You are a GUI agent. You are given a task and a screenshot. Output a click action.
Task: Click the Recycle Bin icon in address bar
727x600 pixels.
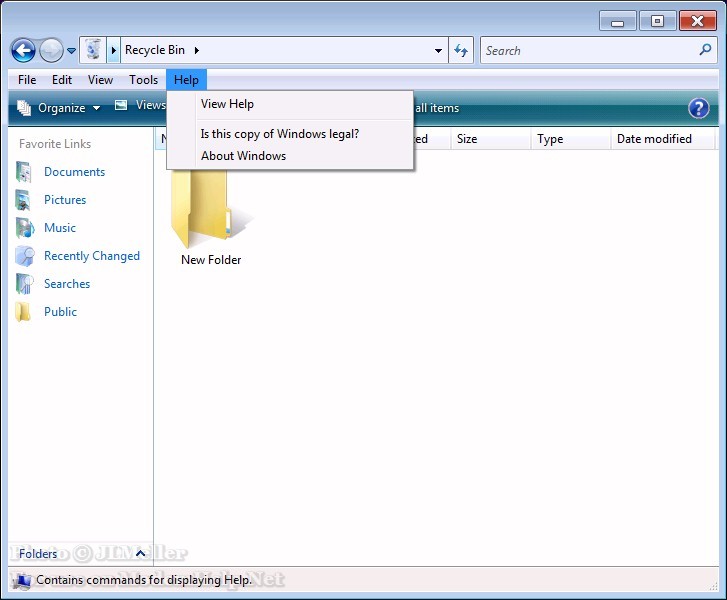pos(93,50)
